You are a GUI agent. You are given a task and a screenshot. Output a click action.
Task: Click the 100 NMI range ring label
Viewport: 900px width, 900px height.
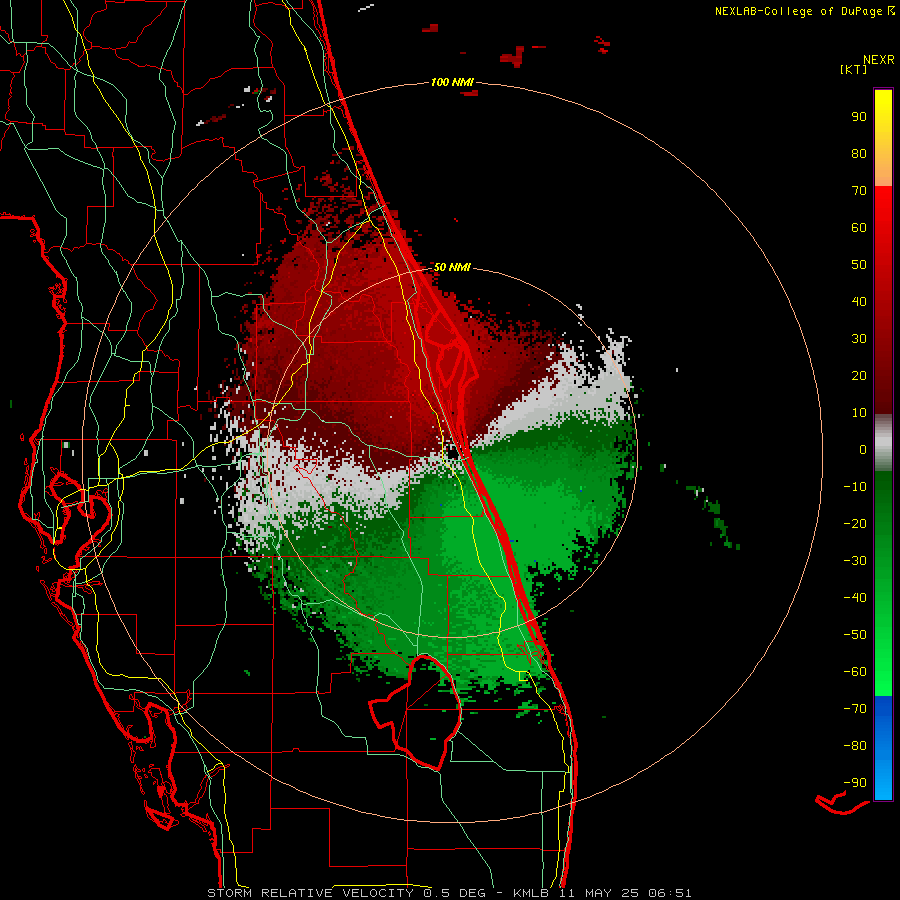pos(452,82)
